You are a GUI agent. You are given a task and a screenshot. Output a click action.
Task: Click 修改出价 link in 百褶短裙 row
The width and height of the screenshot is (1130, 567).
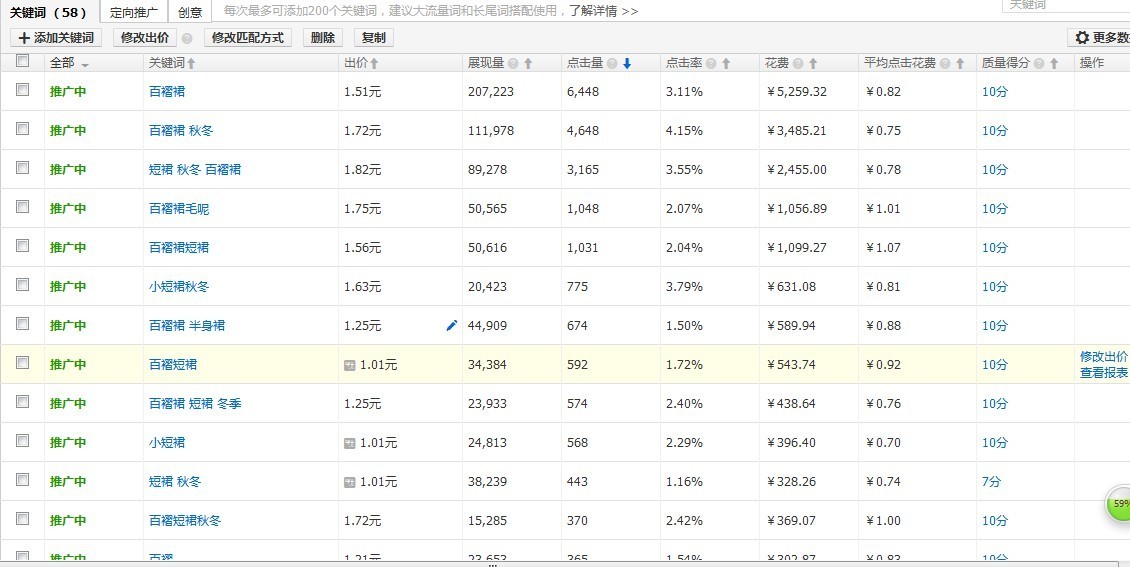pos(1103,357)
